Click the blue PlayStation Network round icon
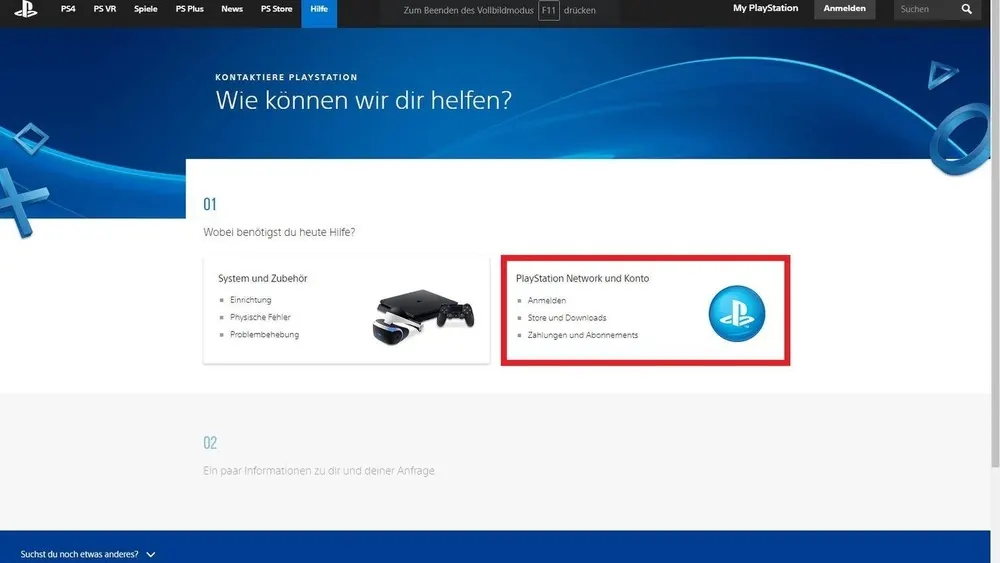 click(737, 313)
